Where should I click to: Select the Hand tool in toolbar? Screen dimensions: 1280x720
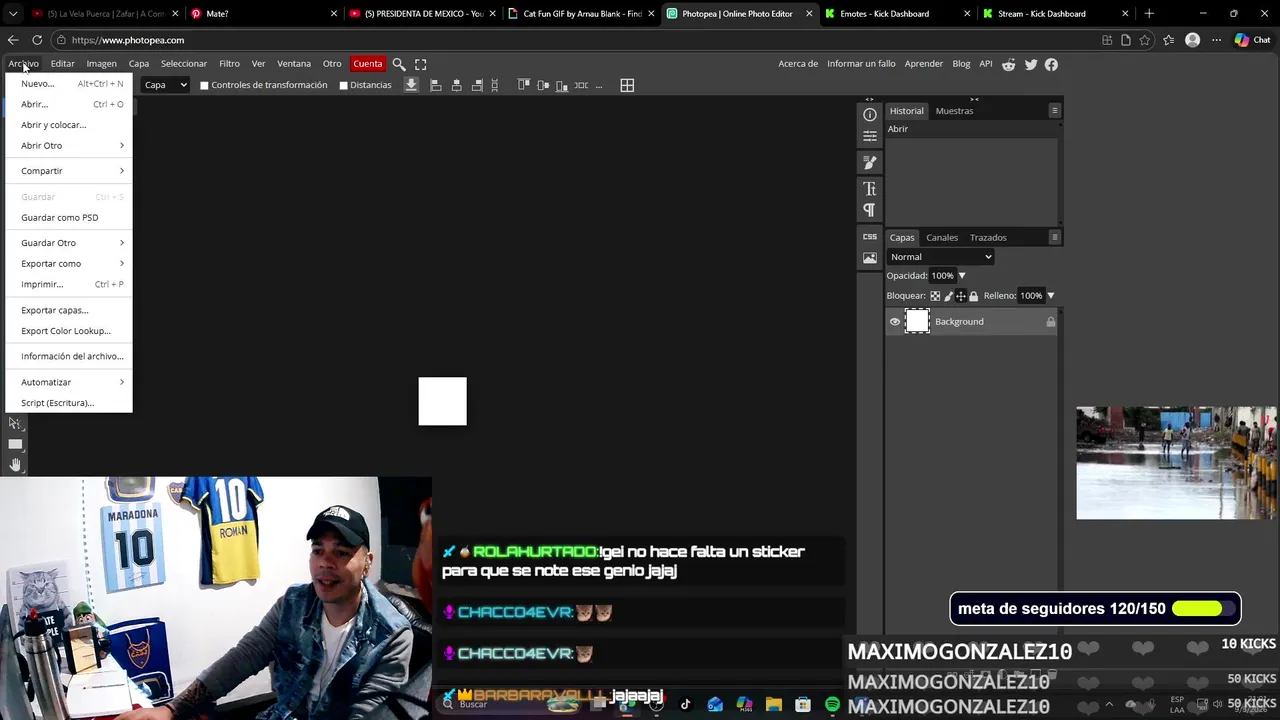pos(15,465)
